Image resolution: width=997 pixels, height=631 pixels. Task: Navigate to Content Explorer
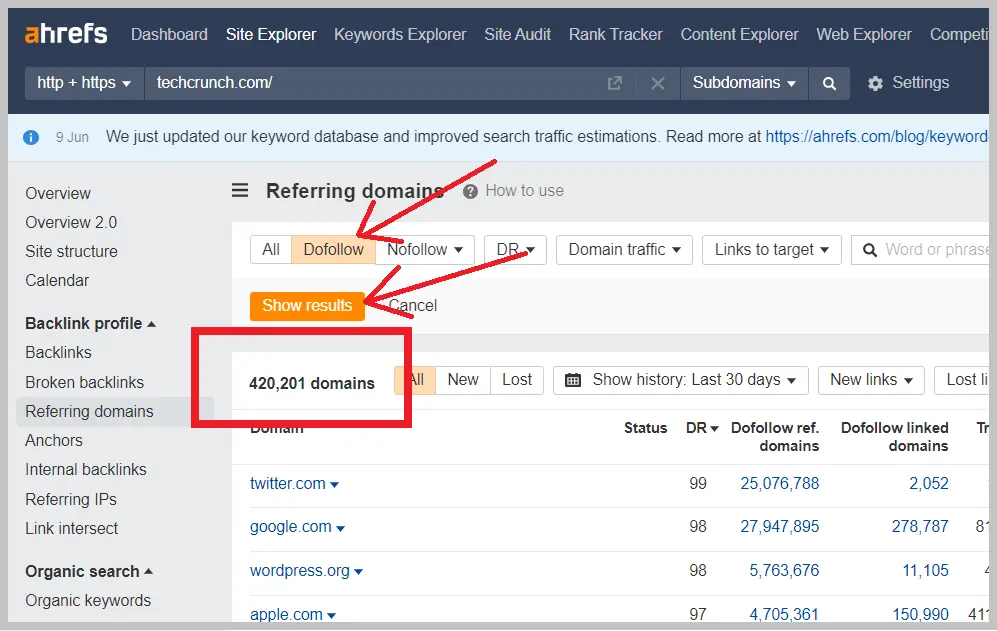(739, 34)
